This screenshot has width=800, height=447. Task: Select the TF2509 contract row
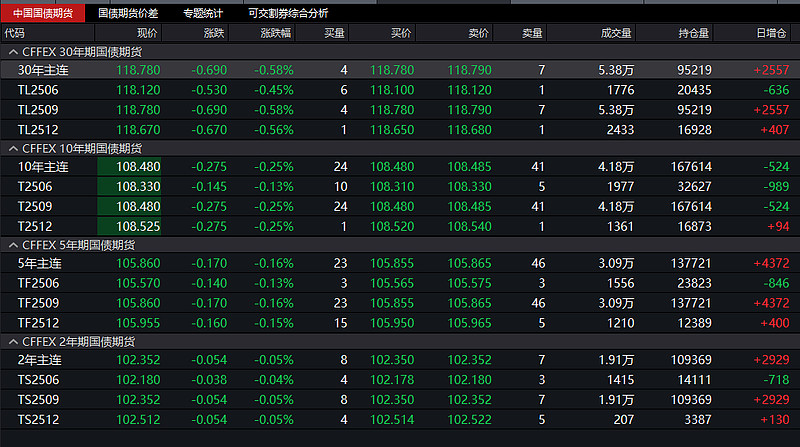pos(400,303)
